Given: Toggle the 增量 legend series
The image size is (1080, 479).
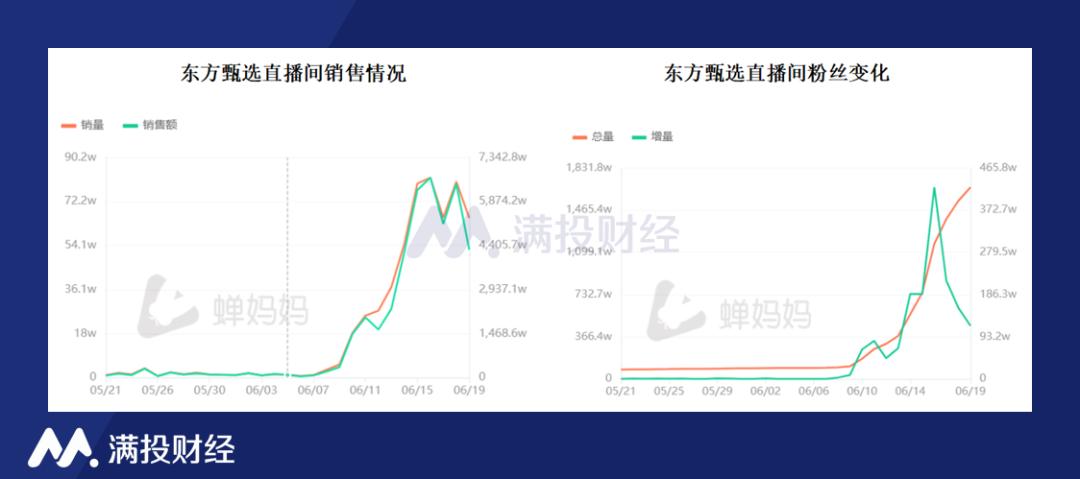Looking at the screenshot, I should (653, 136).
